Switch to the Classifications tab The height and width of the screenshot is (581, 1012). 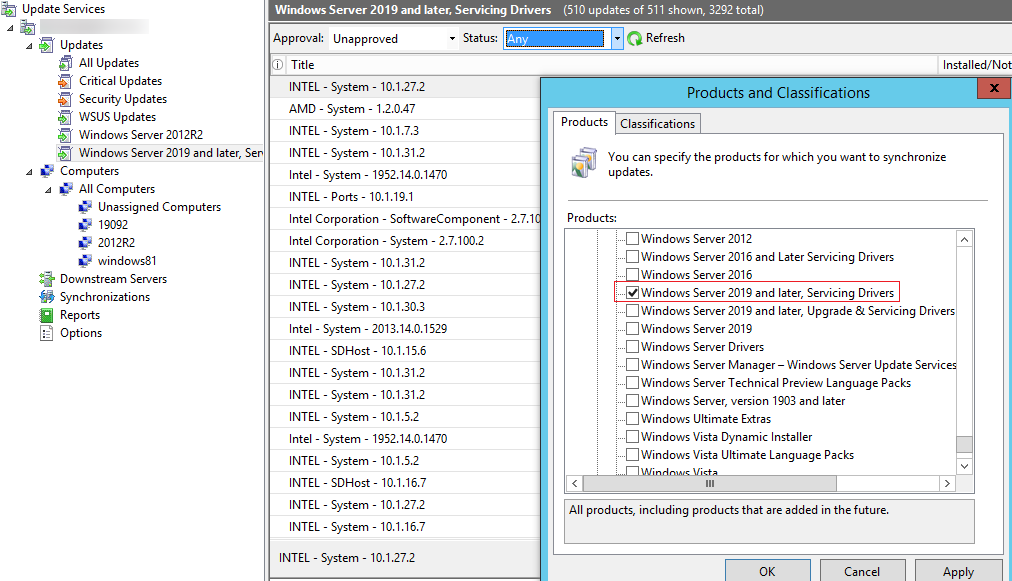point(658,124)
